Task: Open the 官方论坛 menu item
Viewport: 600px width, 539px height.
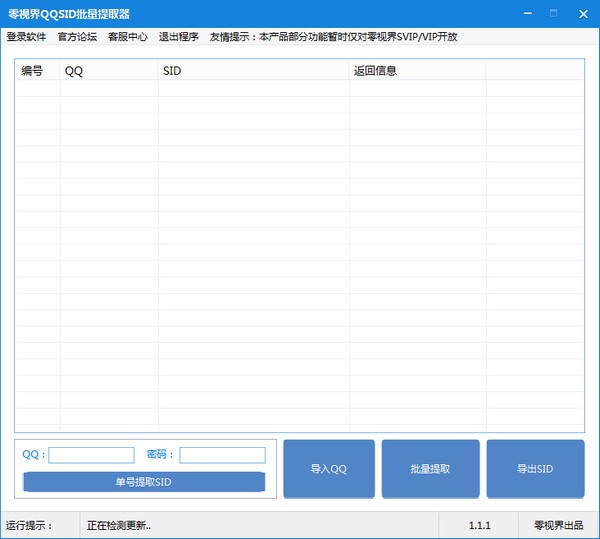Action: 77,37
